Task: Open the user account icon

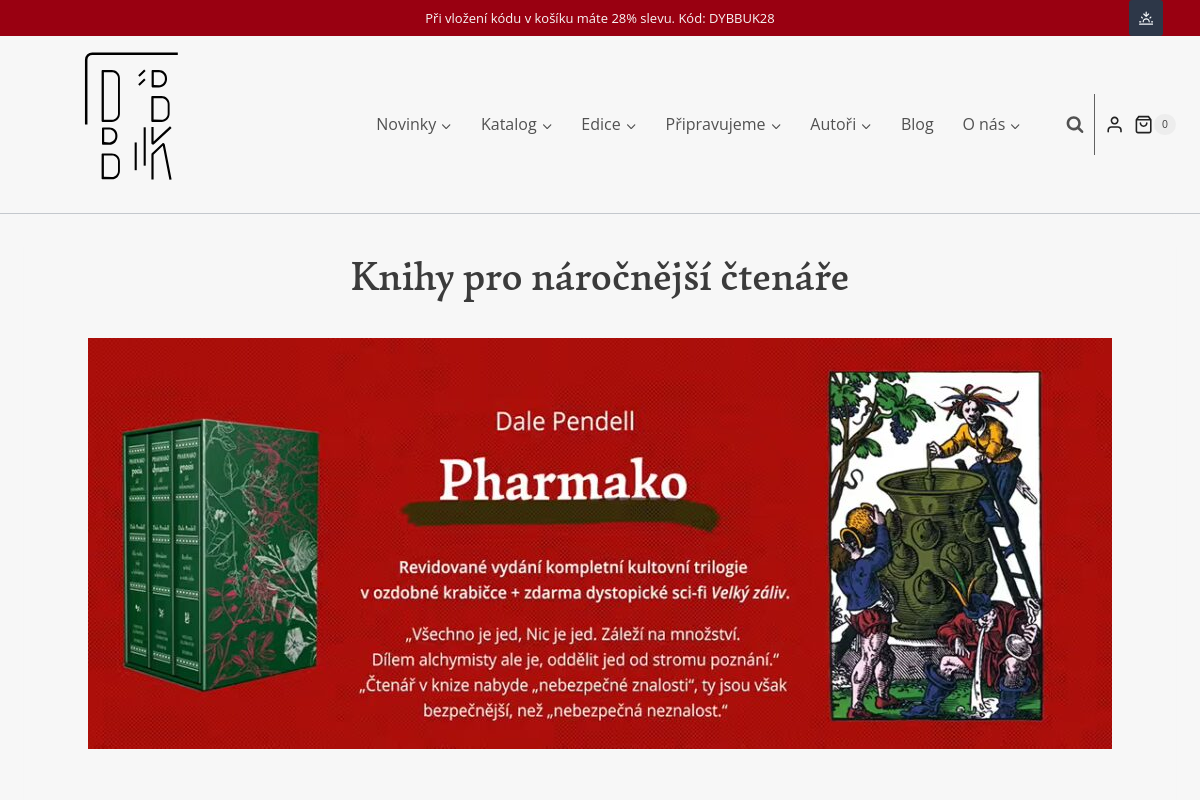Action: click(x=1114, y=124)
